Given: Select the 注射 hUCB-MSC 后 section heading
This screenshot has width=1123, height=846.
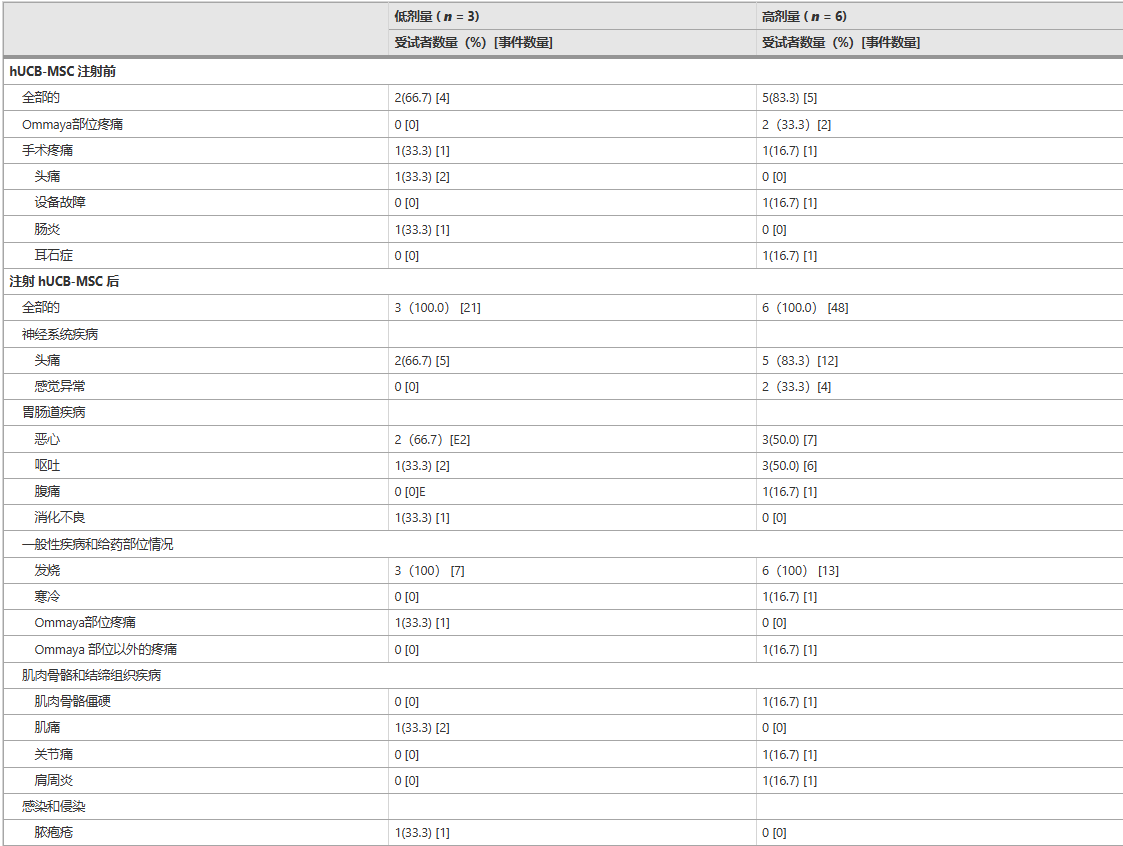Looking at the screenshot, I should click(64, 282).
